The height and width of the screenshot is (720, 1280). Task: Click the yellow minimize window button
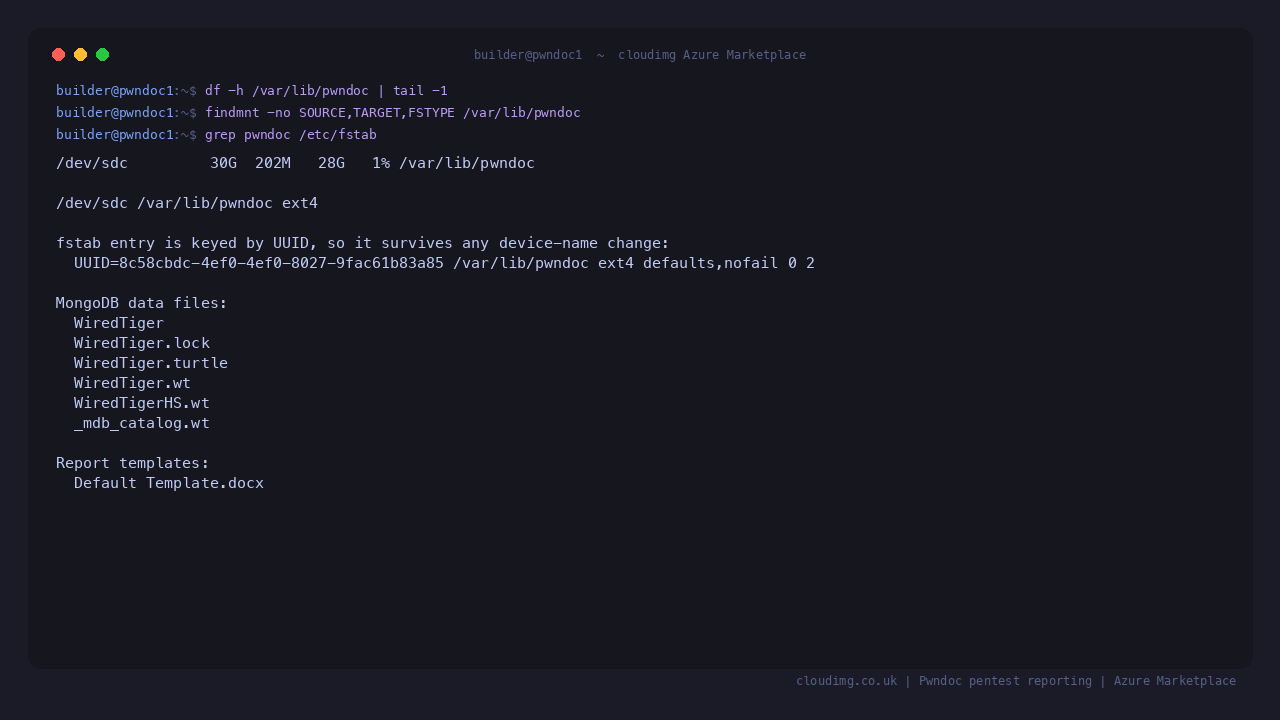pyautogui.click(x=81, y=55)
